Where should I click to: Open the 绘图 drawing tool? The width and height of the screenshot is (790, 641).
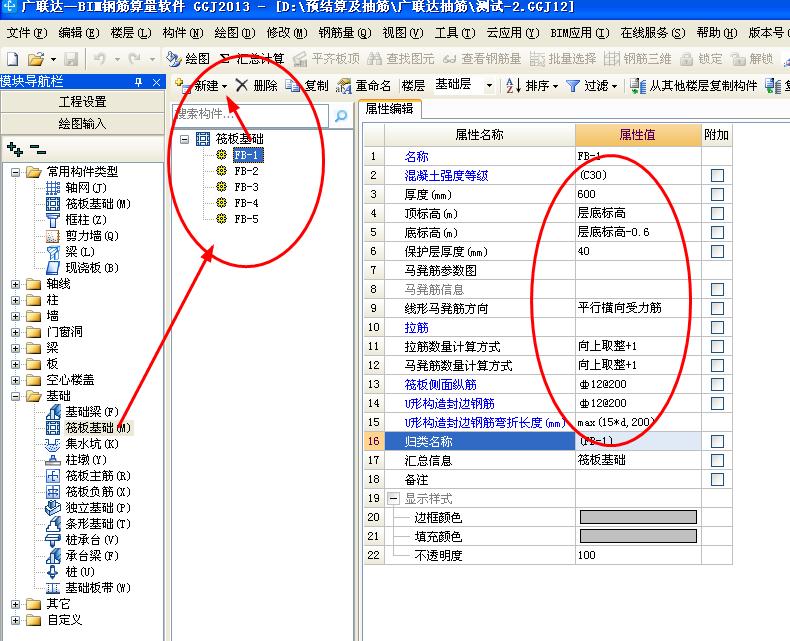(x=188, y=59)
